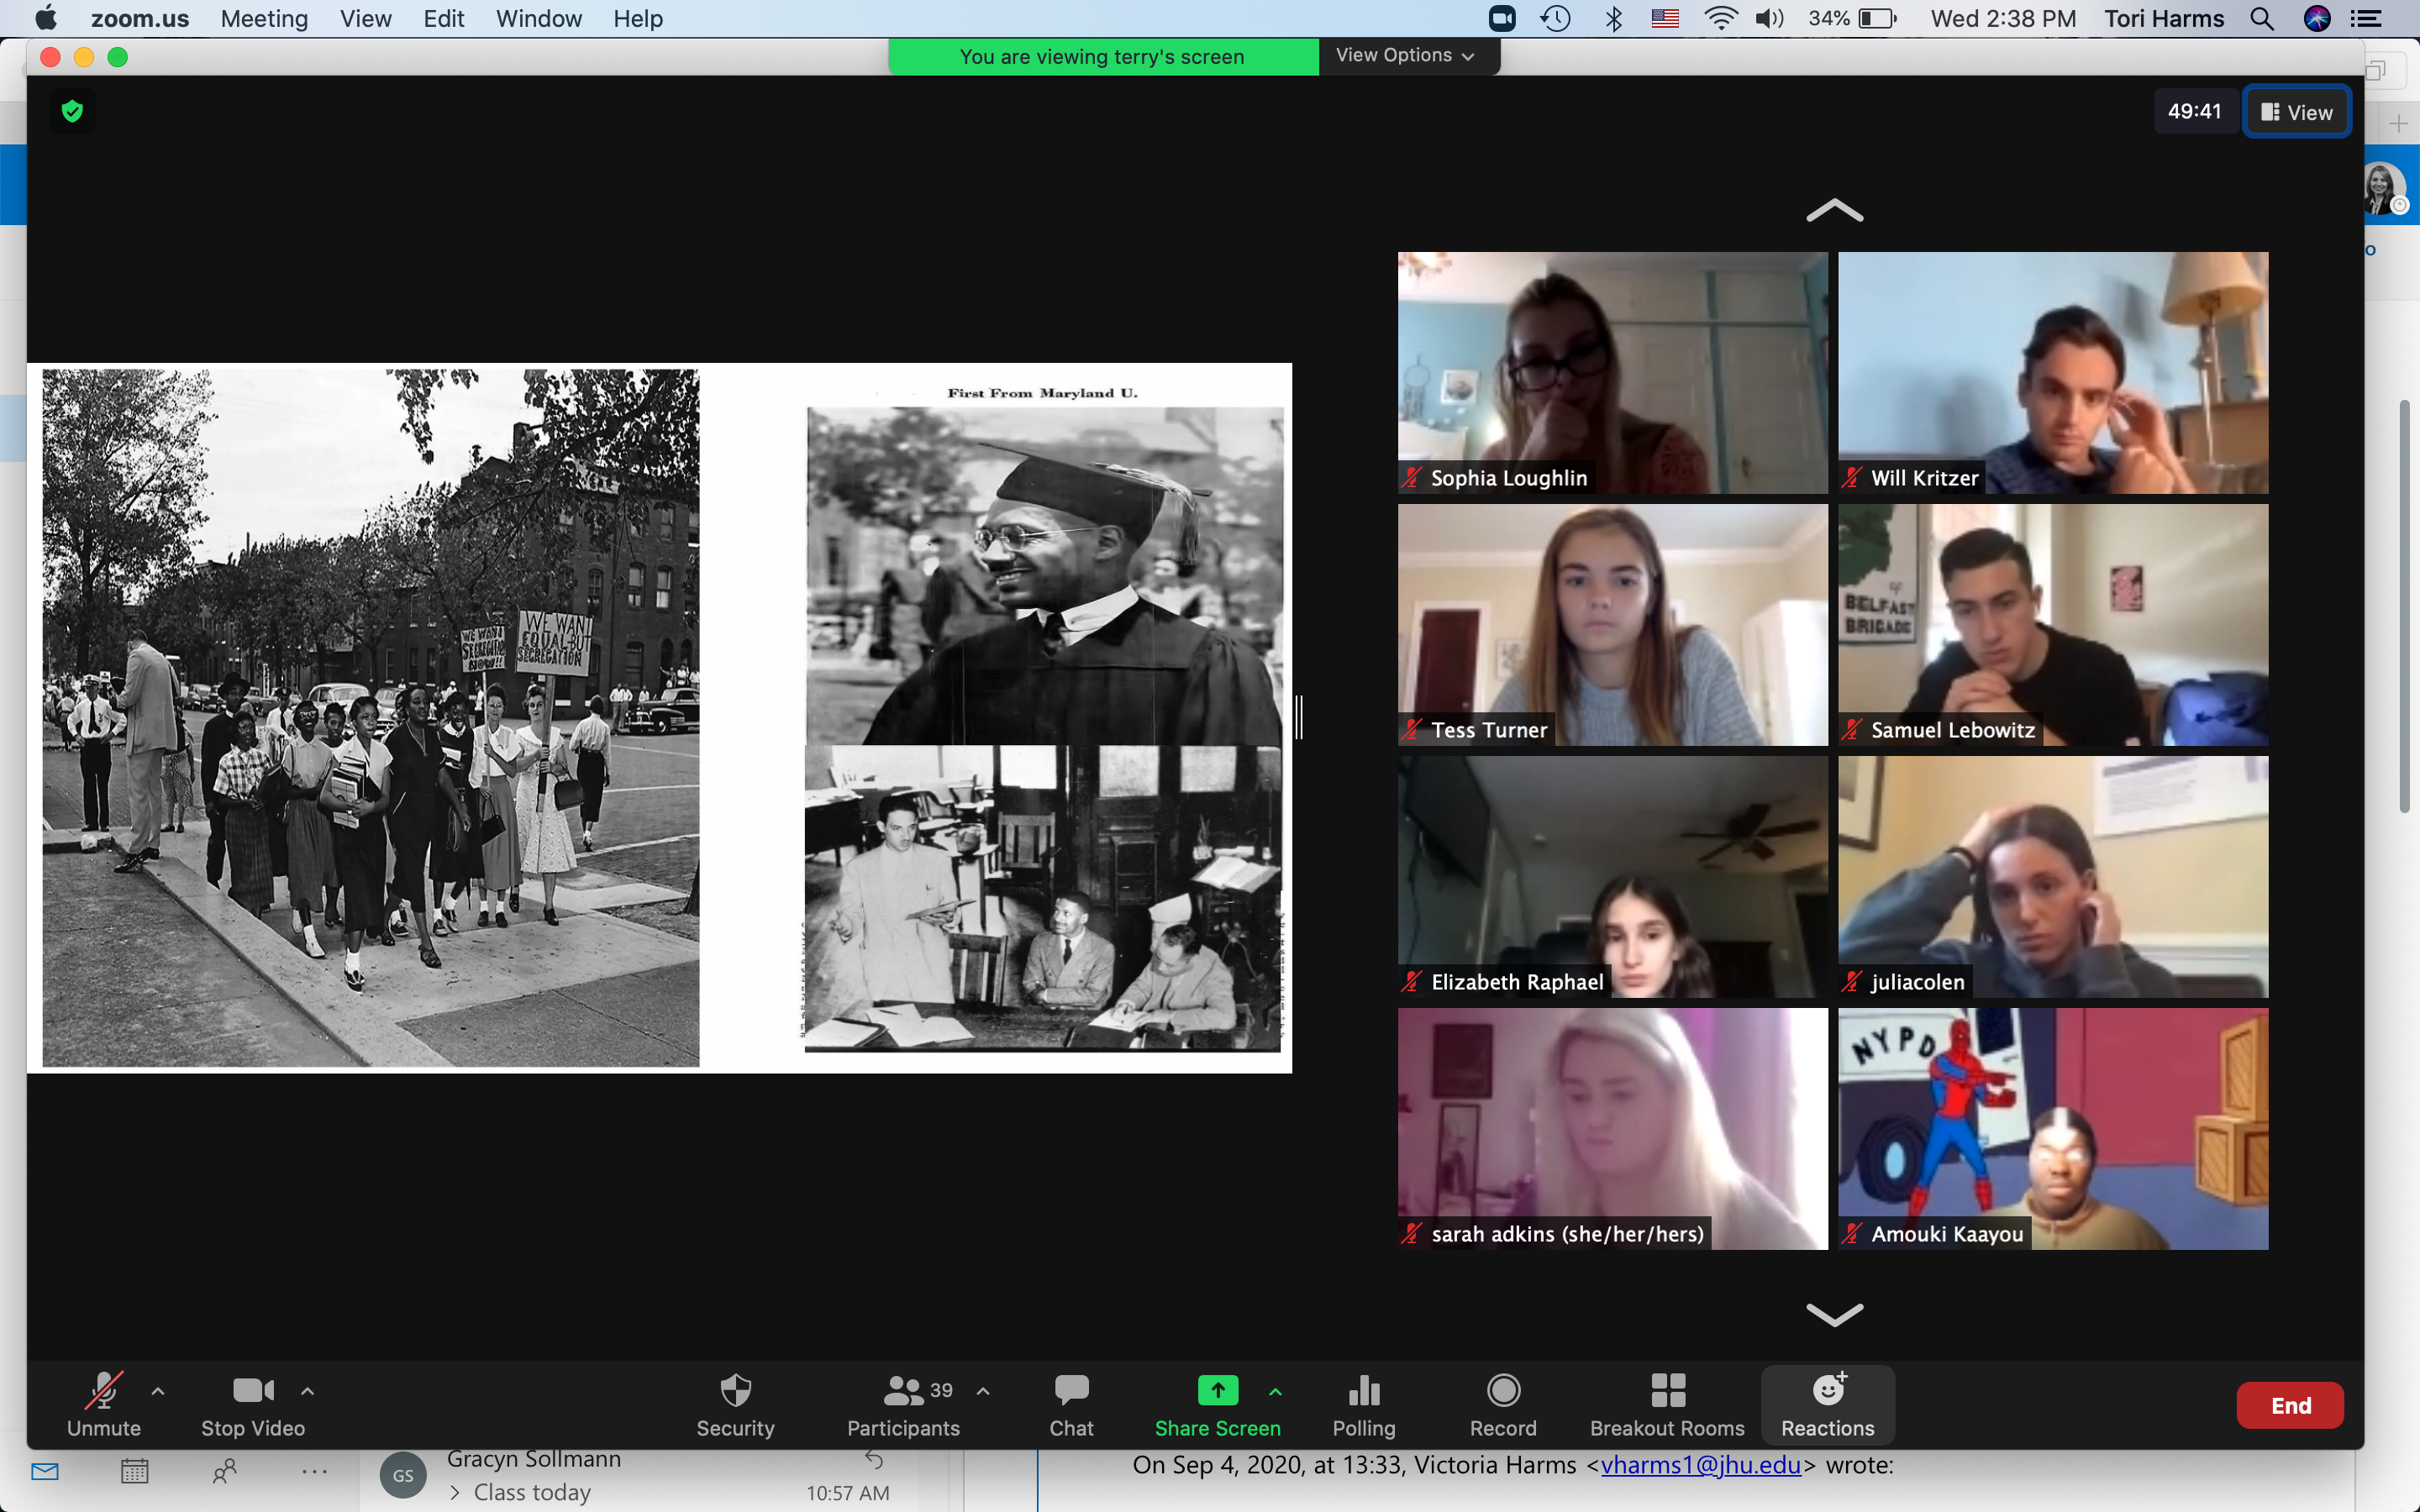Click the green encryption shield icon
Image resolution: width=2420 pixels, height=1512 pixels.
[x=72, y=111]
